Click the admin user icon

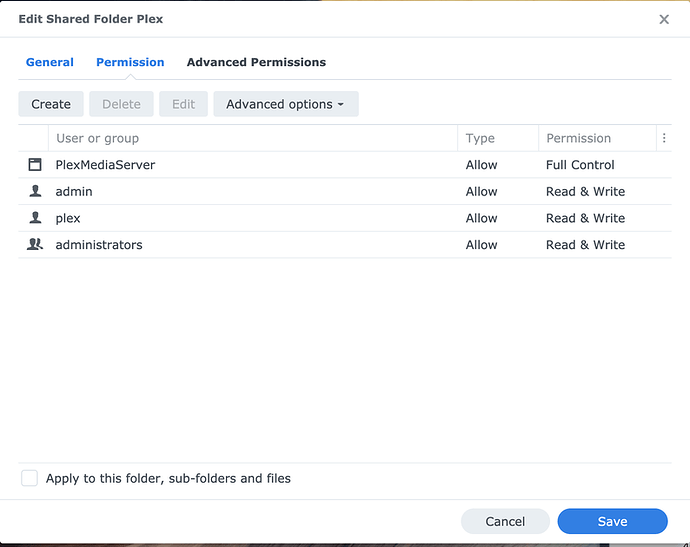[x=35, y=191]
